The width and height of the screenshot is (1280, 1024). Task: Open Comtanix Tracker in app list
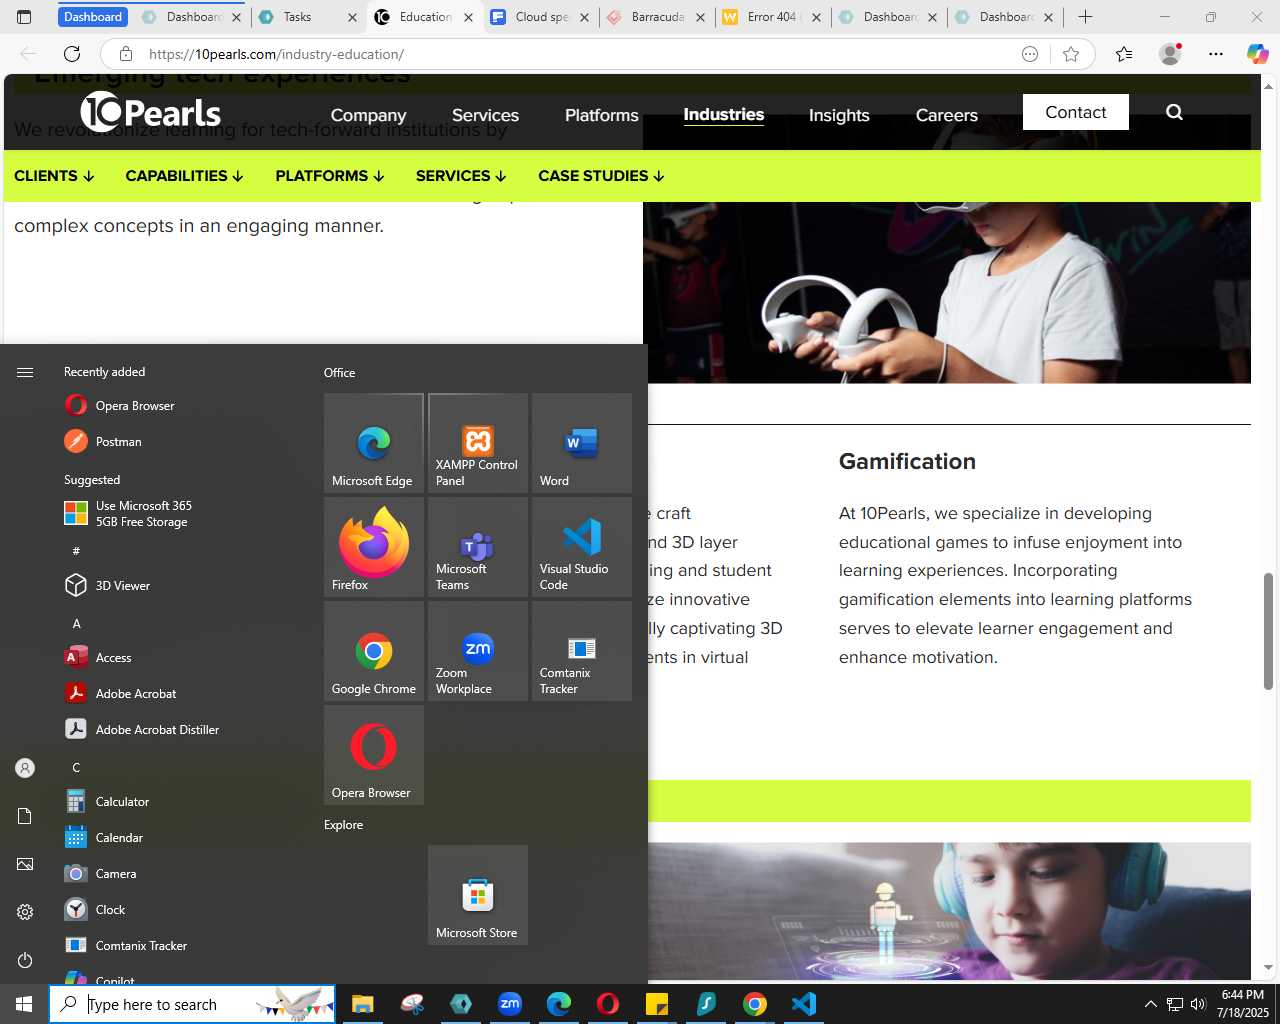click(141, 946)
